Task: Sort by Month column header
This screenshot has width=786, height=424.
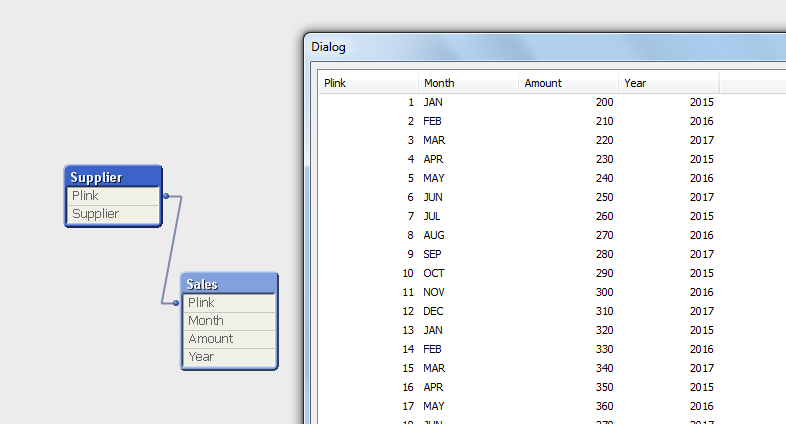Action: tap(468, 83)
